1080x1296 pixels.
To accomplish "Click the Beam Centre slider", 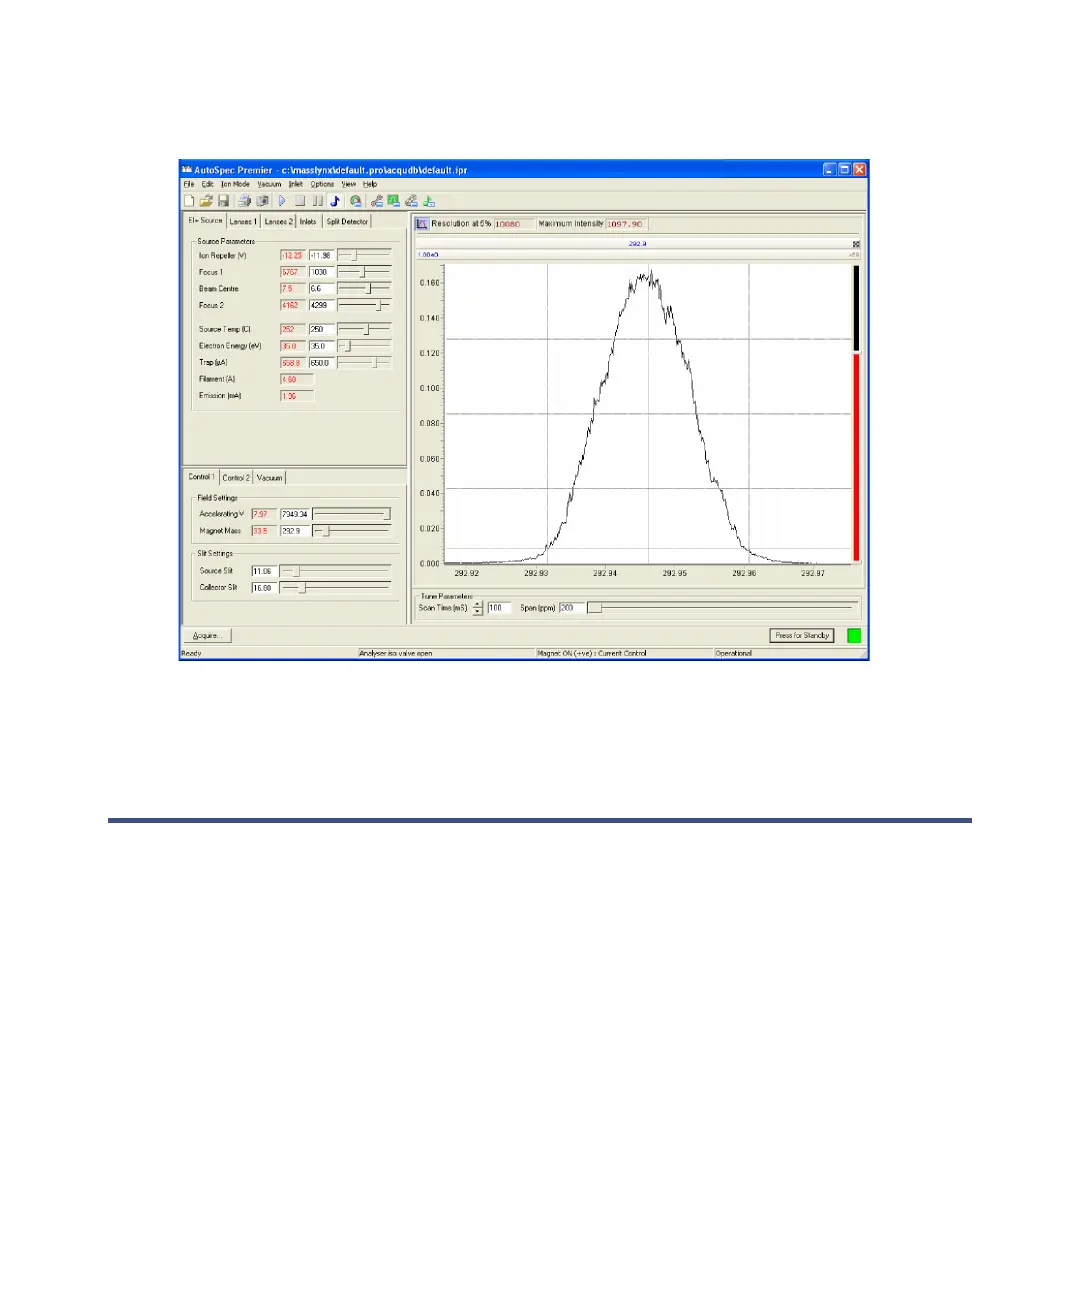I will point(364,288).
